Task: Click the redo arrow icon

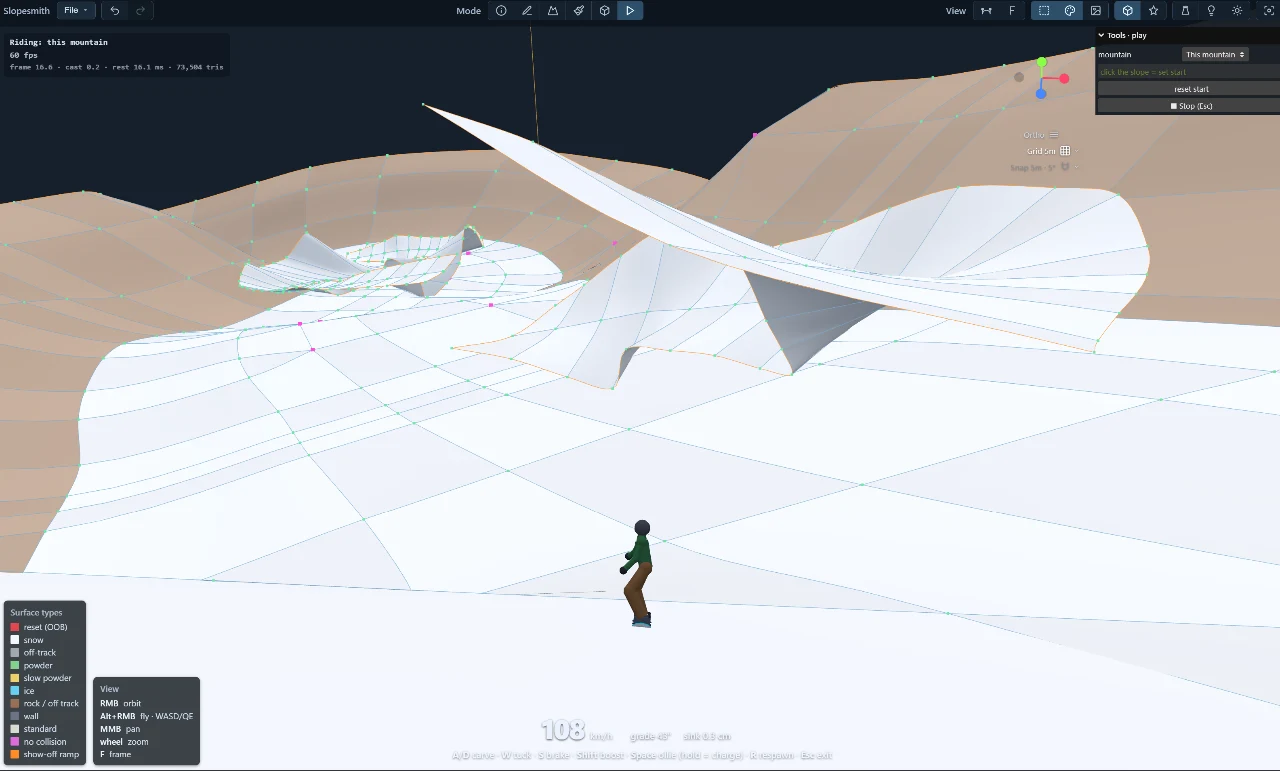Action: (140, 11)
